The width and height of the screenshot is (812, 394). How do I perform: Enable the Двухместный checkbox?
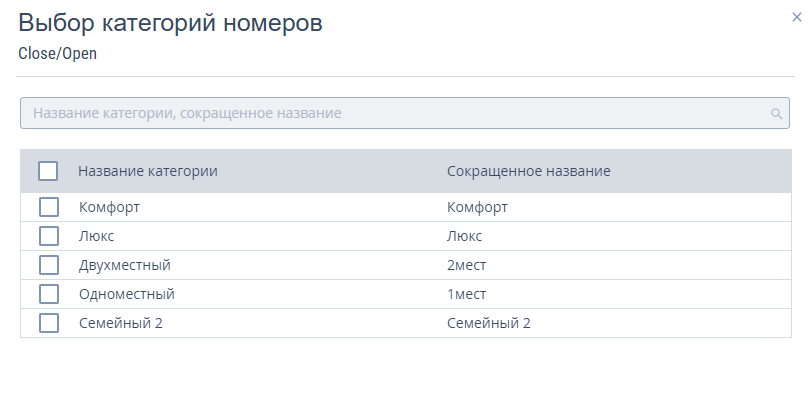(49, 265)
